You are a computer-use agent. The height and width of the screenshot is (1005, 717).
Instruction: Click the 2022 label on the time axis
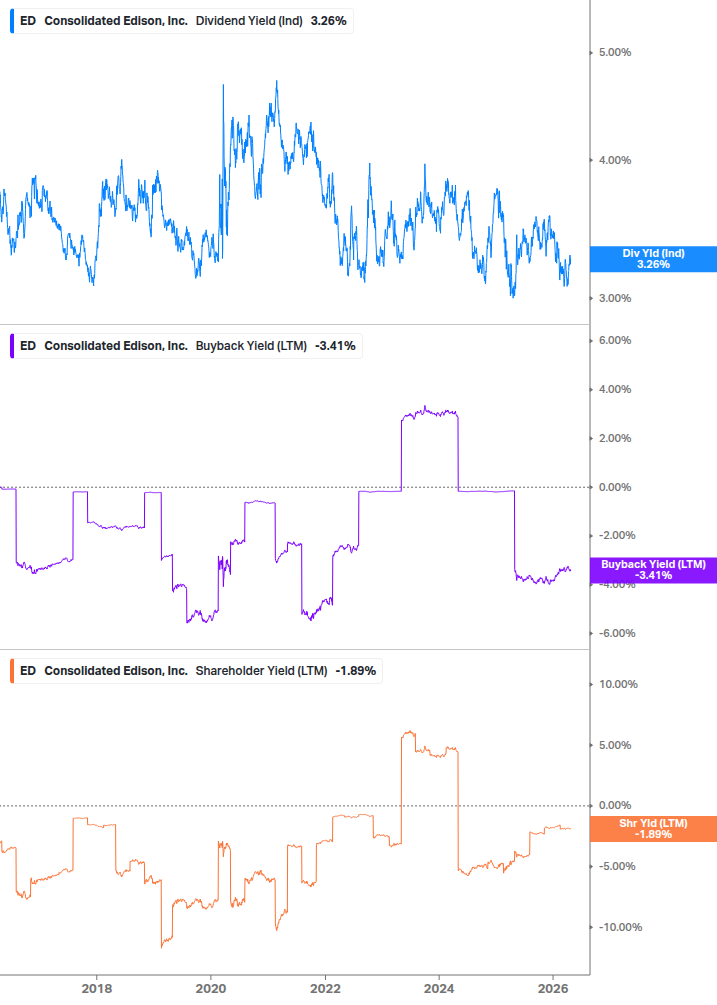click(326, 989)
